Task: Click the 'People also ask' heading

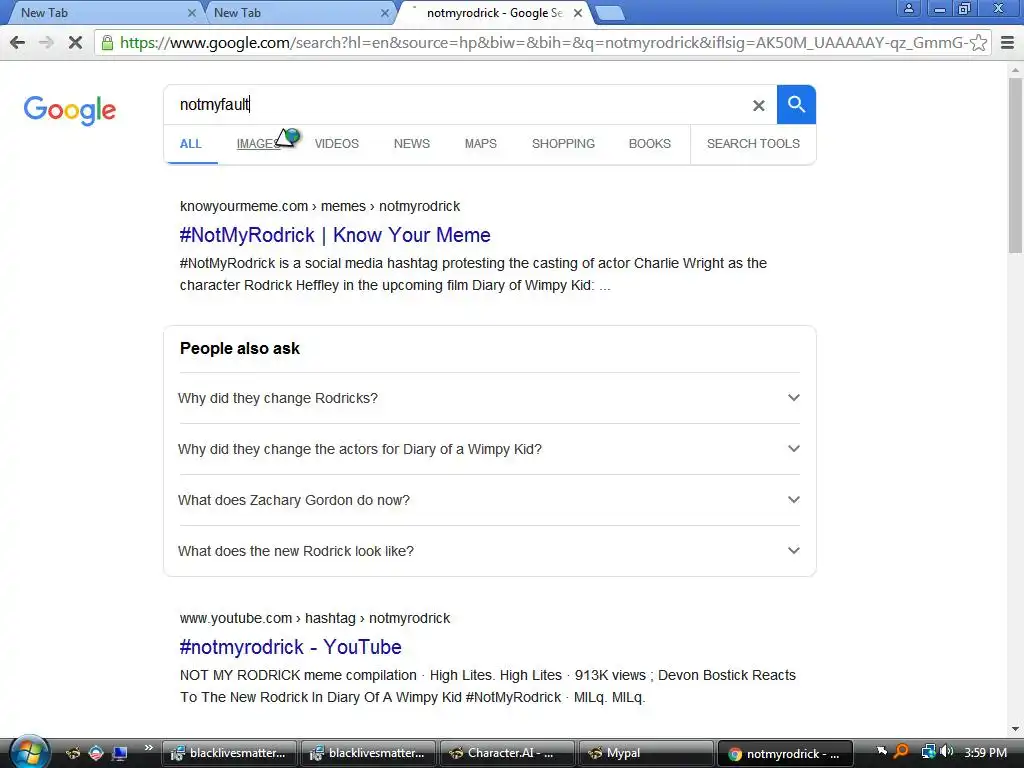Action: coord(240,349)
